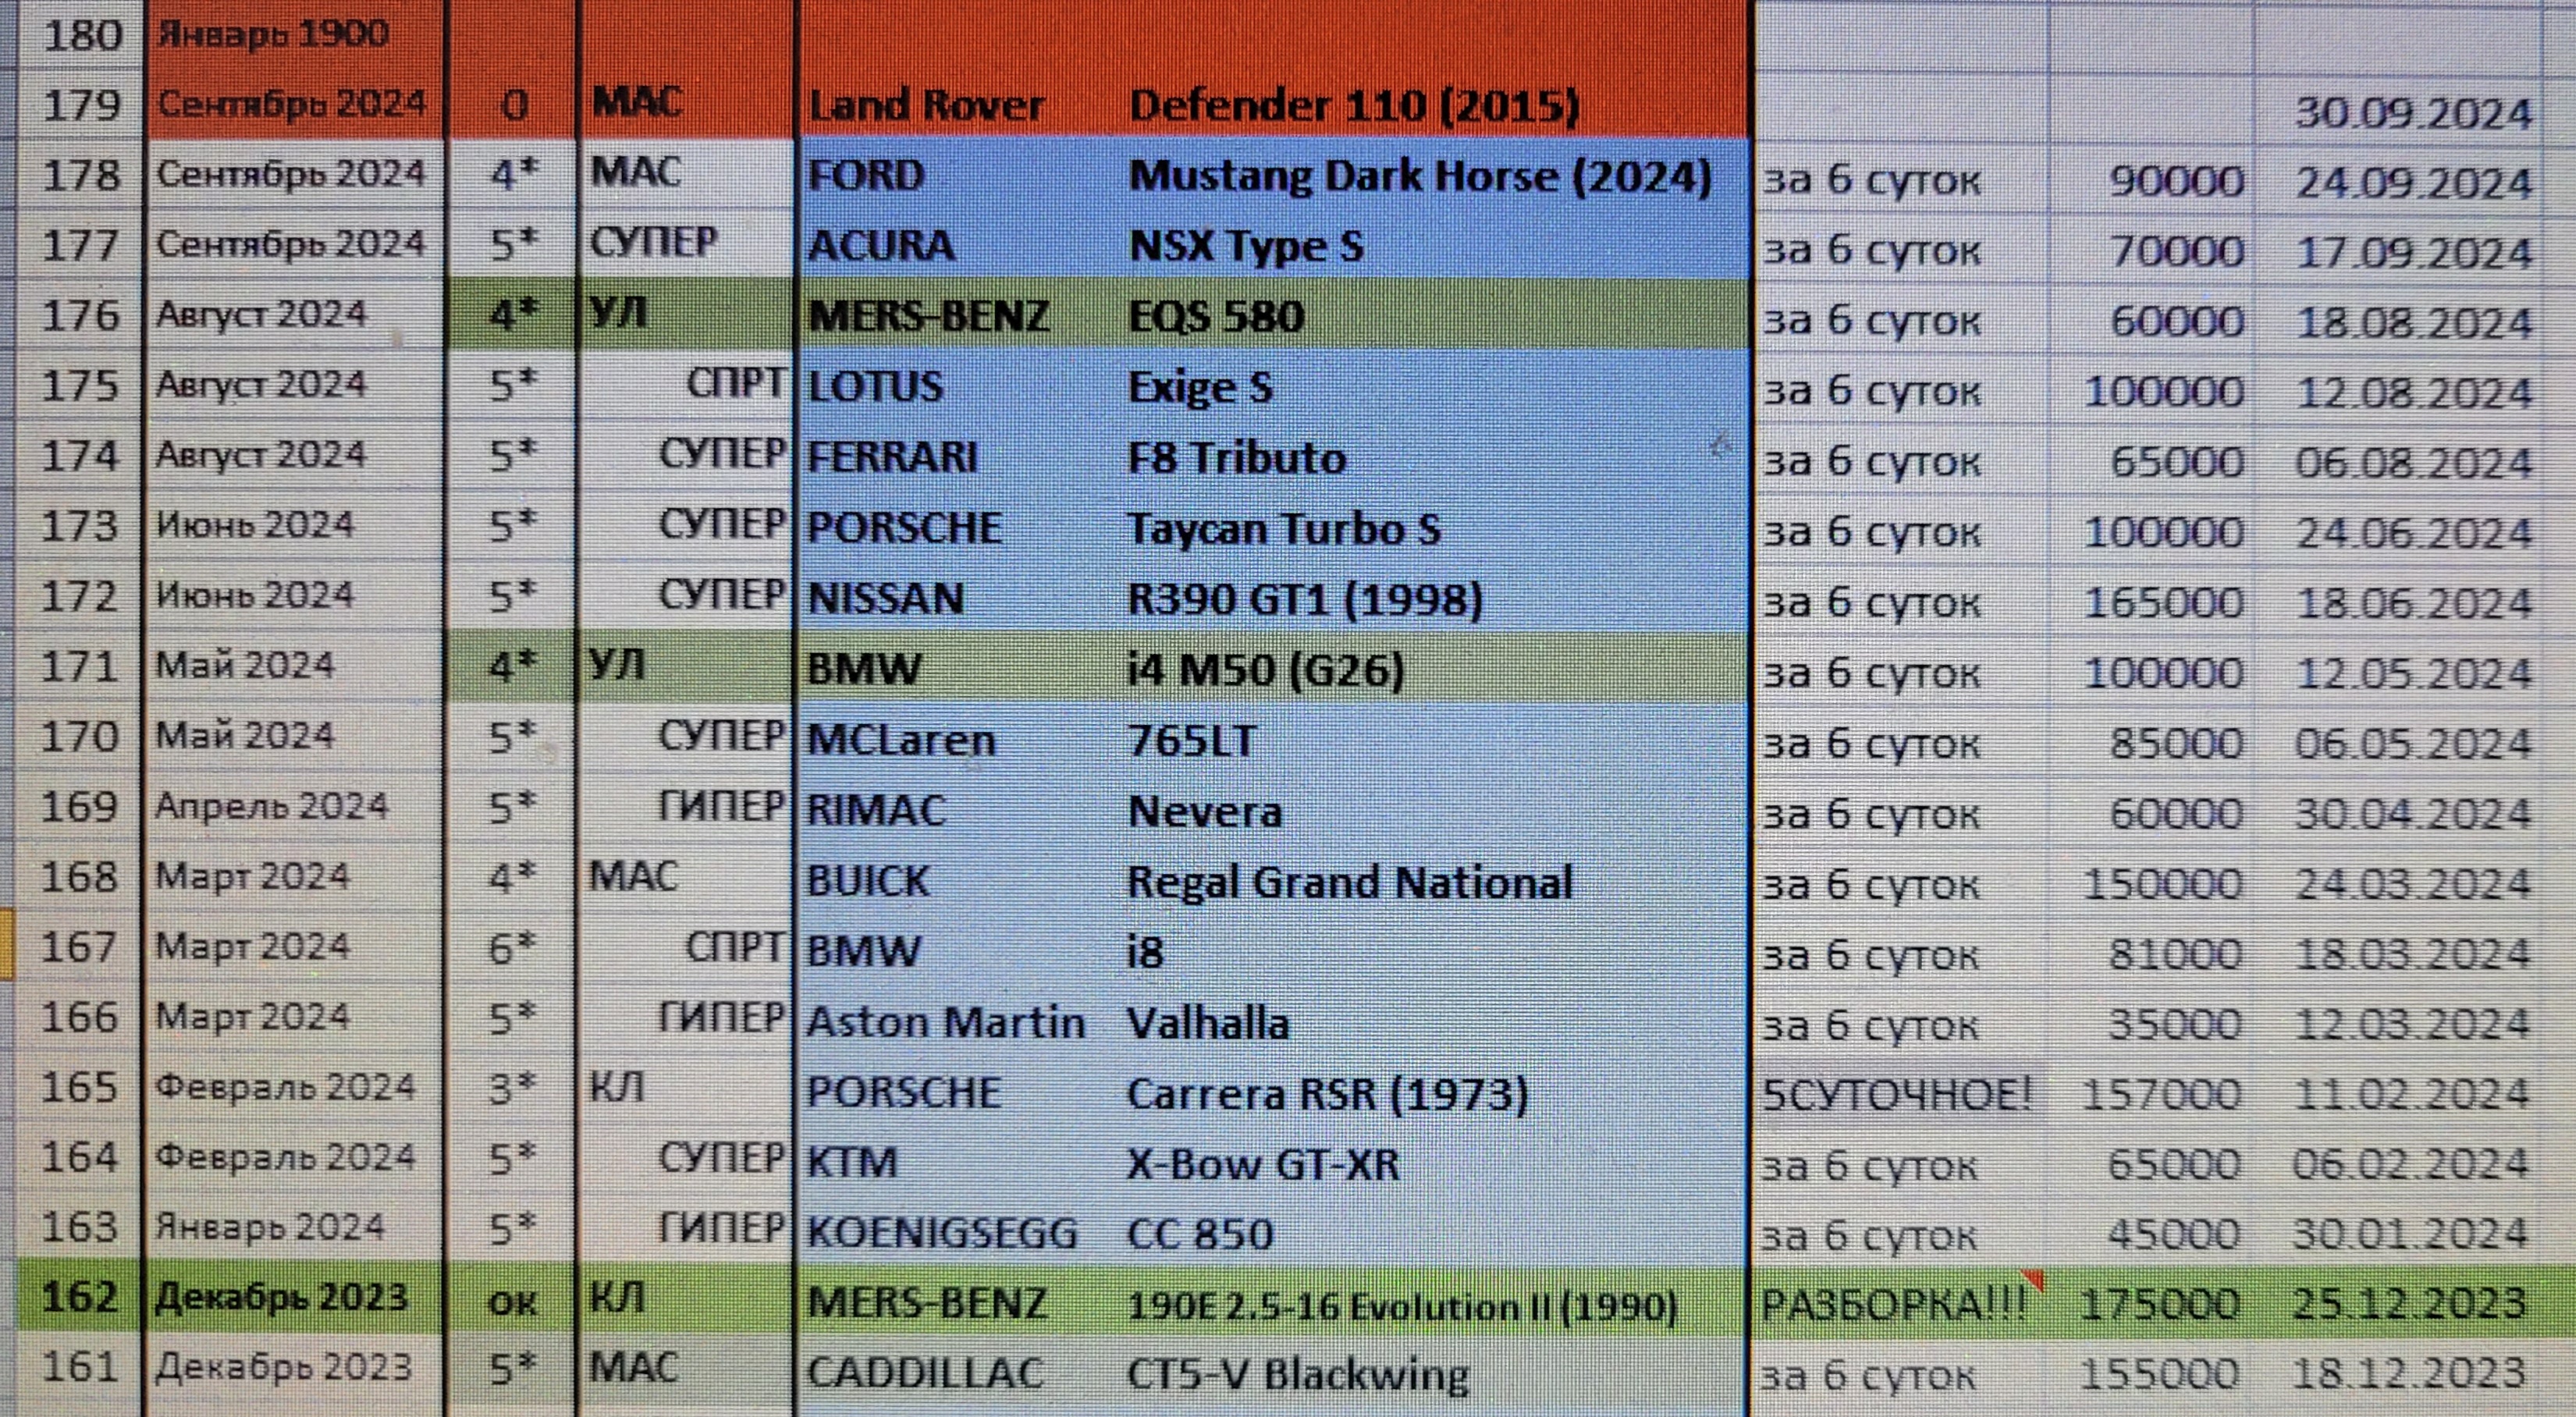
Task: Select 'R390 GT1 (1998)' cell
Action: click(1436, 598)
